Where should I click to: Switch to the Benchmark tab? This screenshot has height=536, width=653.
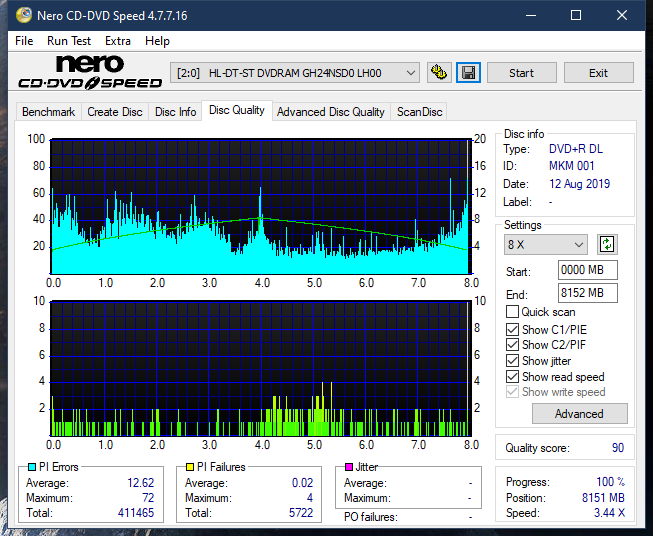[x=49, y=112]
